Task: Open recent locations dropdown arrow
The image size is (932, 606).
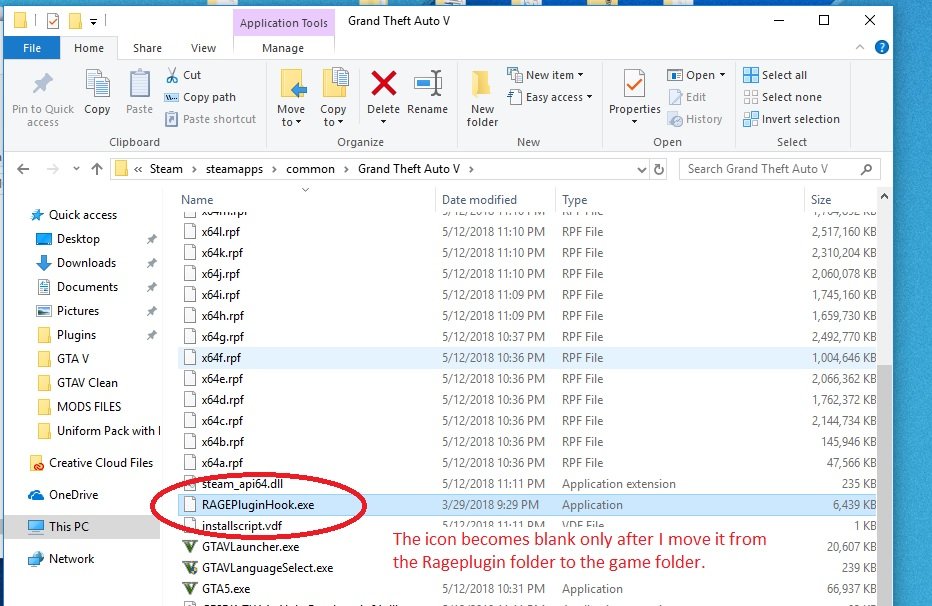Action: click(x=76, y=169)
